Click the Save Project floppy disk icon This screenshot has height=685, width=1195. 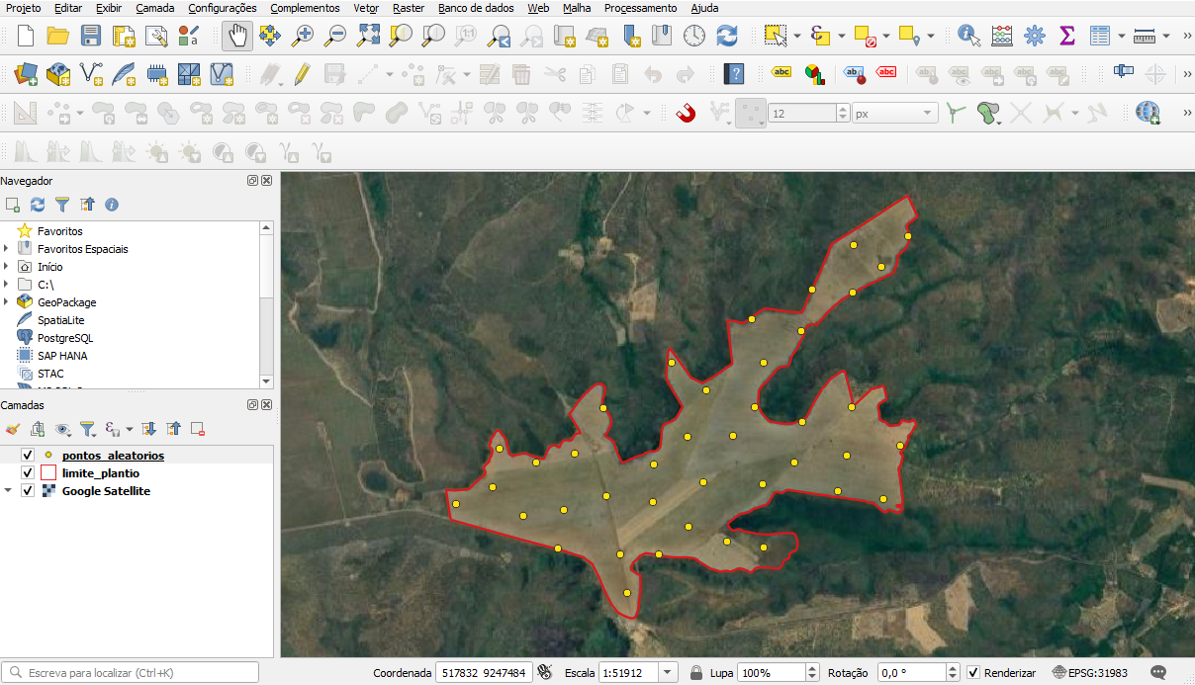91,36
